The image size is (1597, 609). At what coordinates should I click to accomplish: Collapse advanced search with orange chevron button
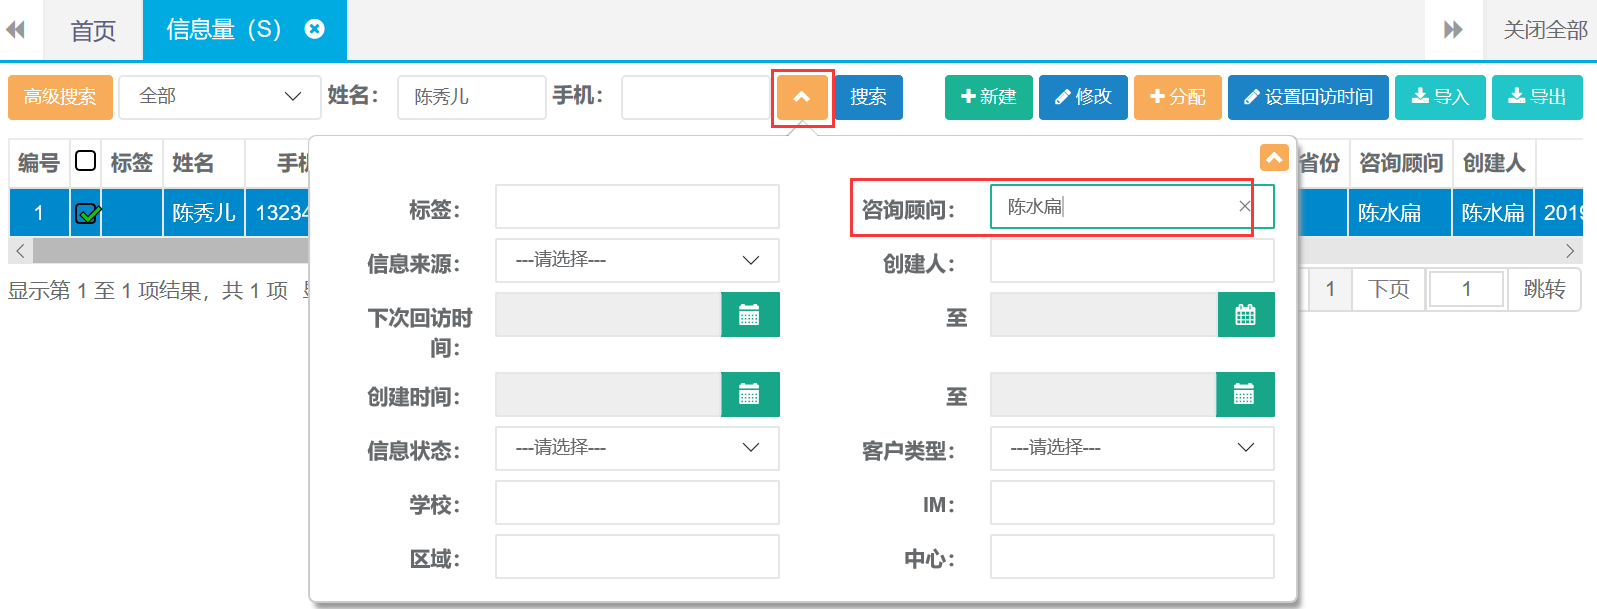tap(801, 97)
